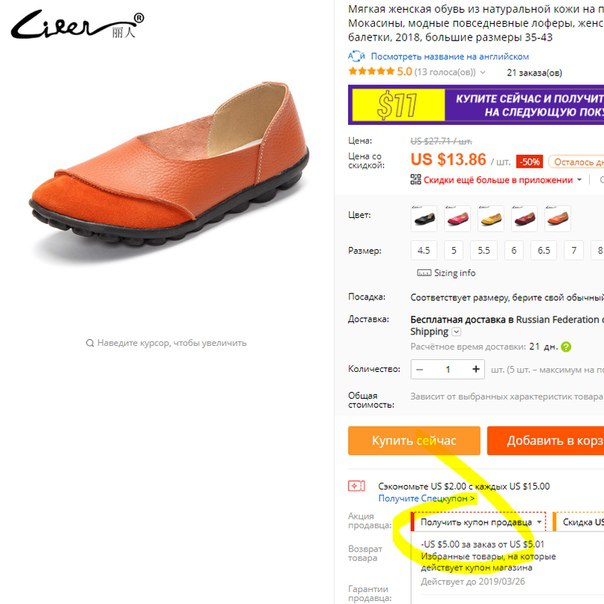Click the red coupon ticket icon

(x=356, y=486)
